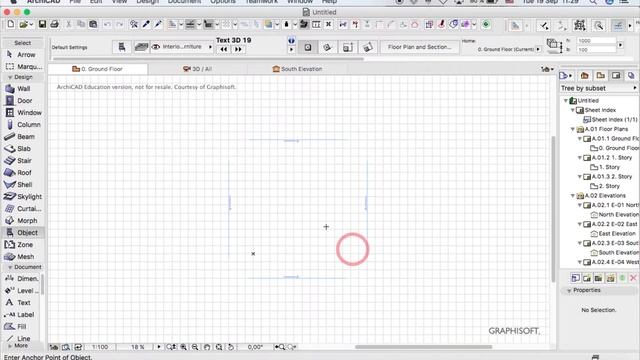Click the Print icon

point(54,24)
